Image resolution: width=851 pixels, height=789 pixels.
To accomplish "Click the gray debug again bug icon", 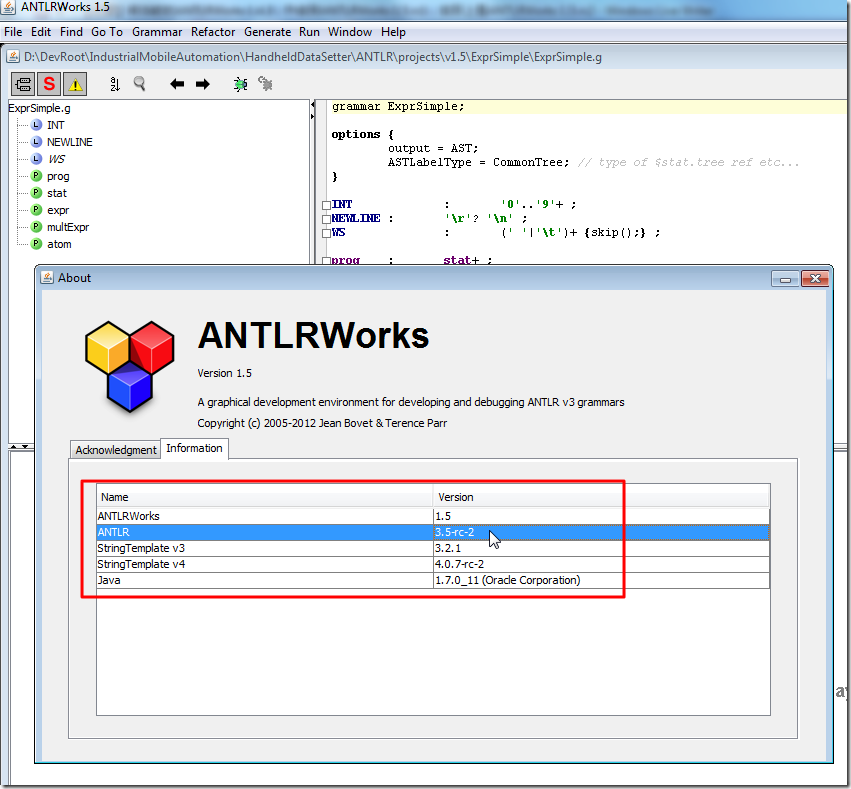I will click(265, 84).
